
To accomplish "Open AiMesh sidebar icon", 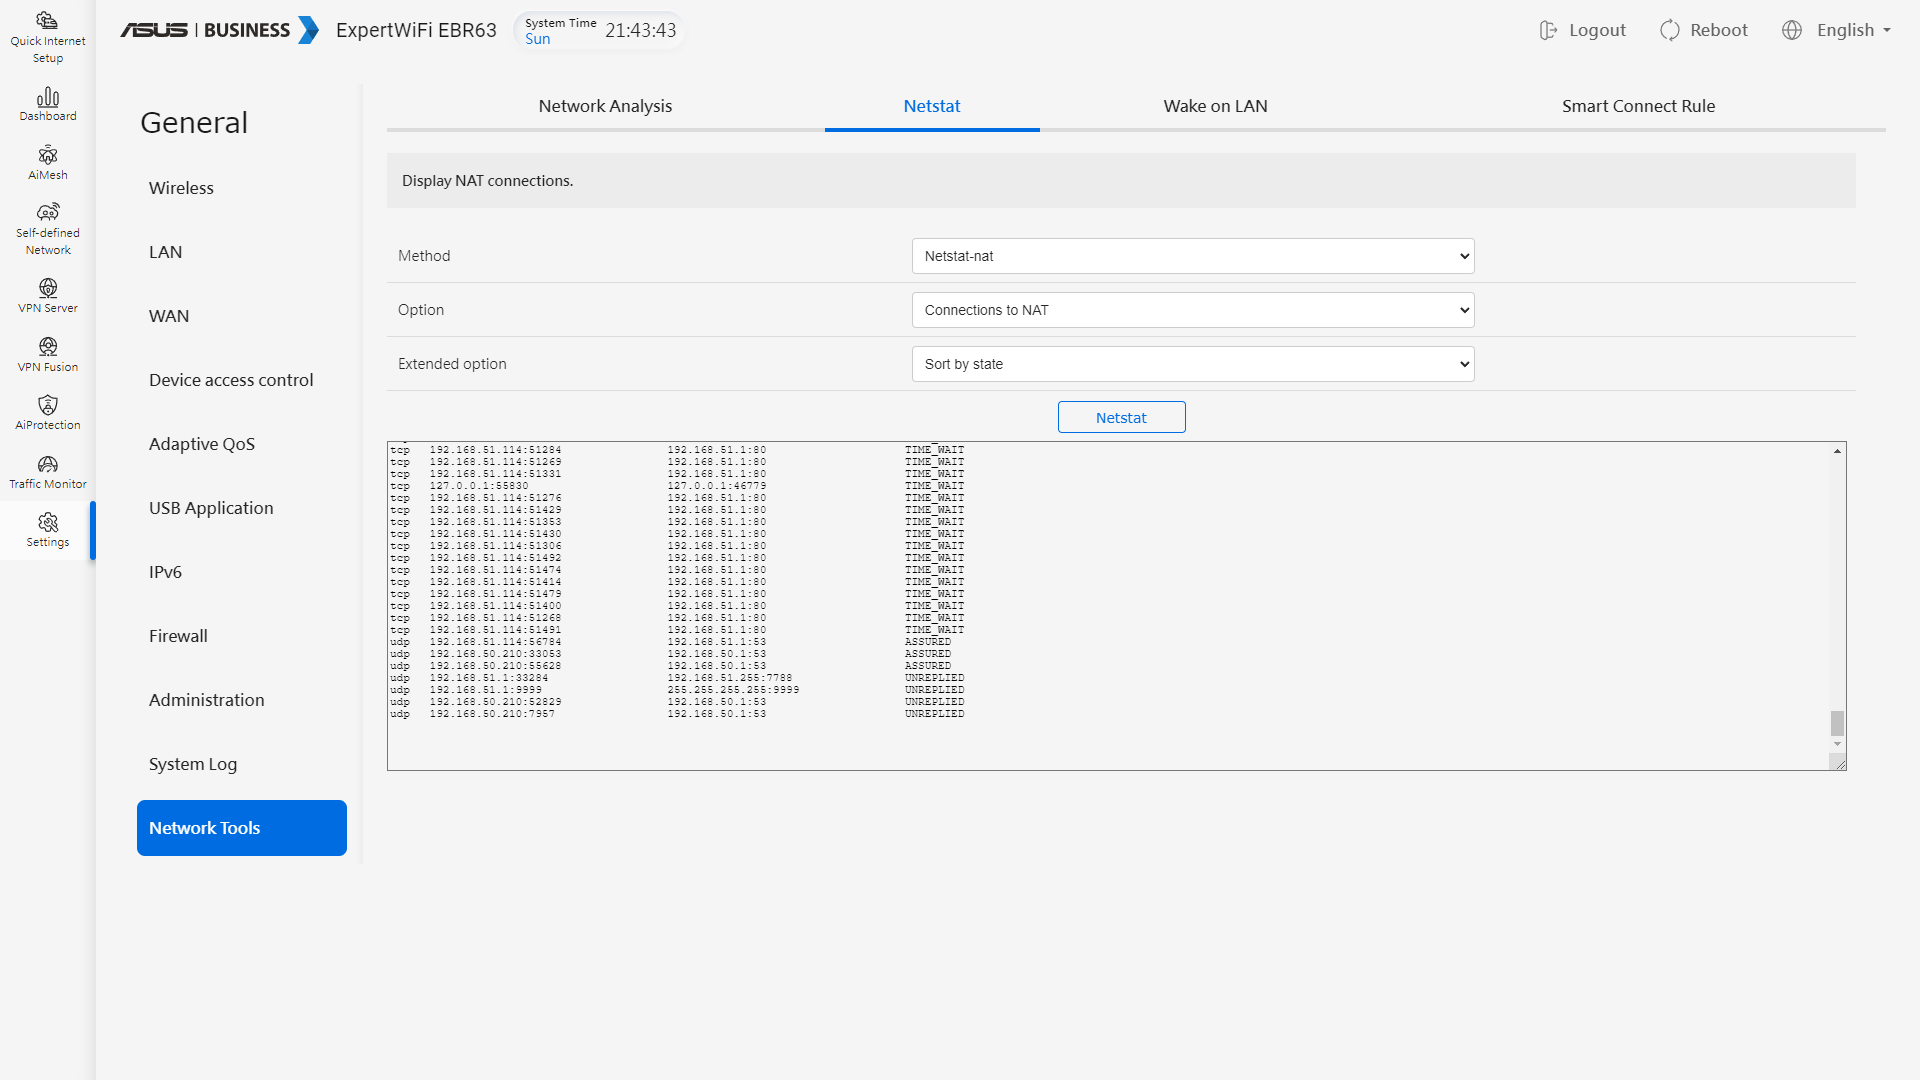I will pos(47,163).
